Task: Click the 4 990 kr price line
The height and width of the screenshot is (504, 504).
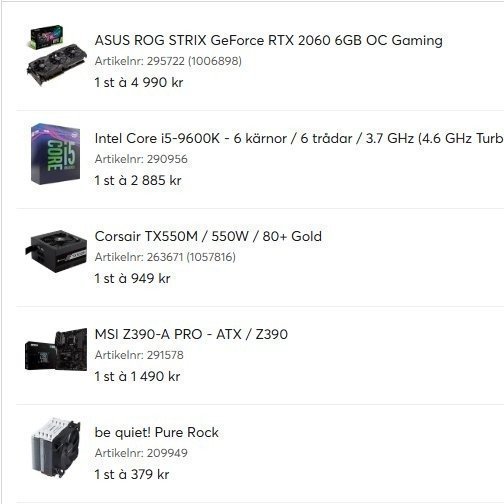Action: point(139,82)
